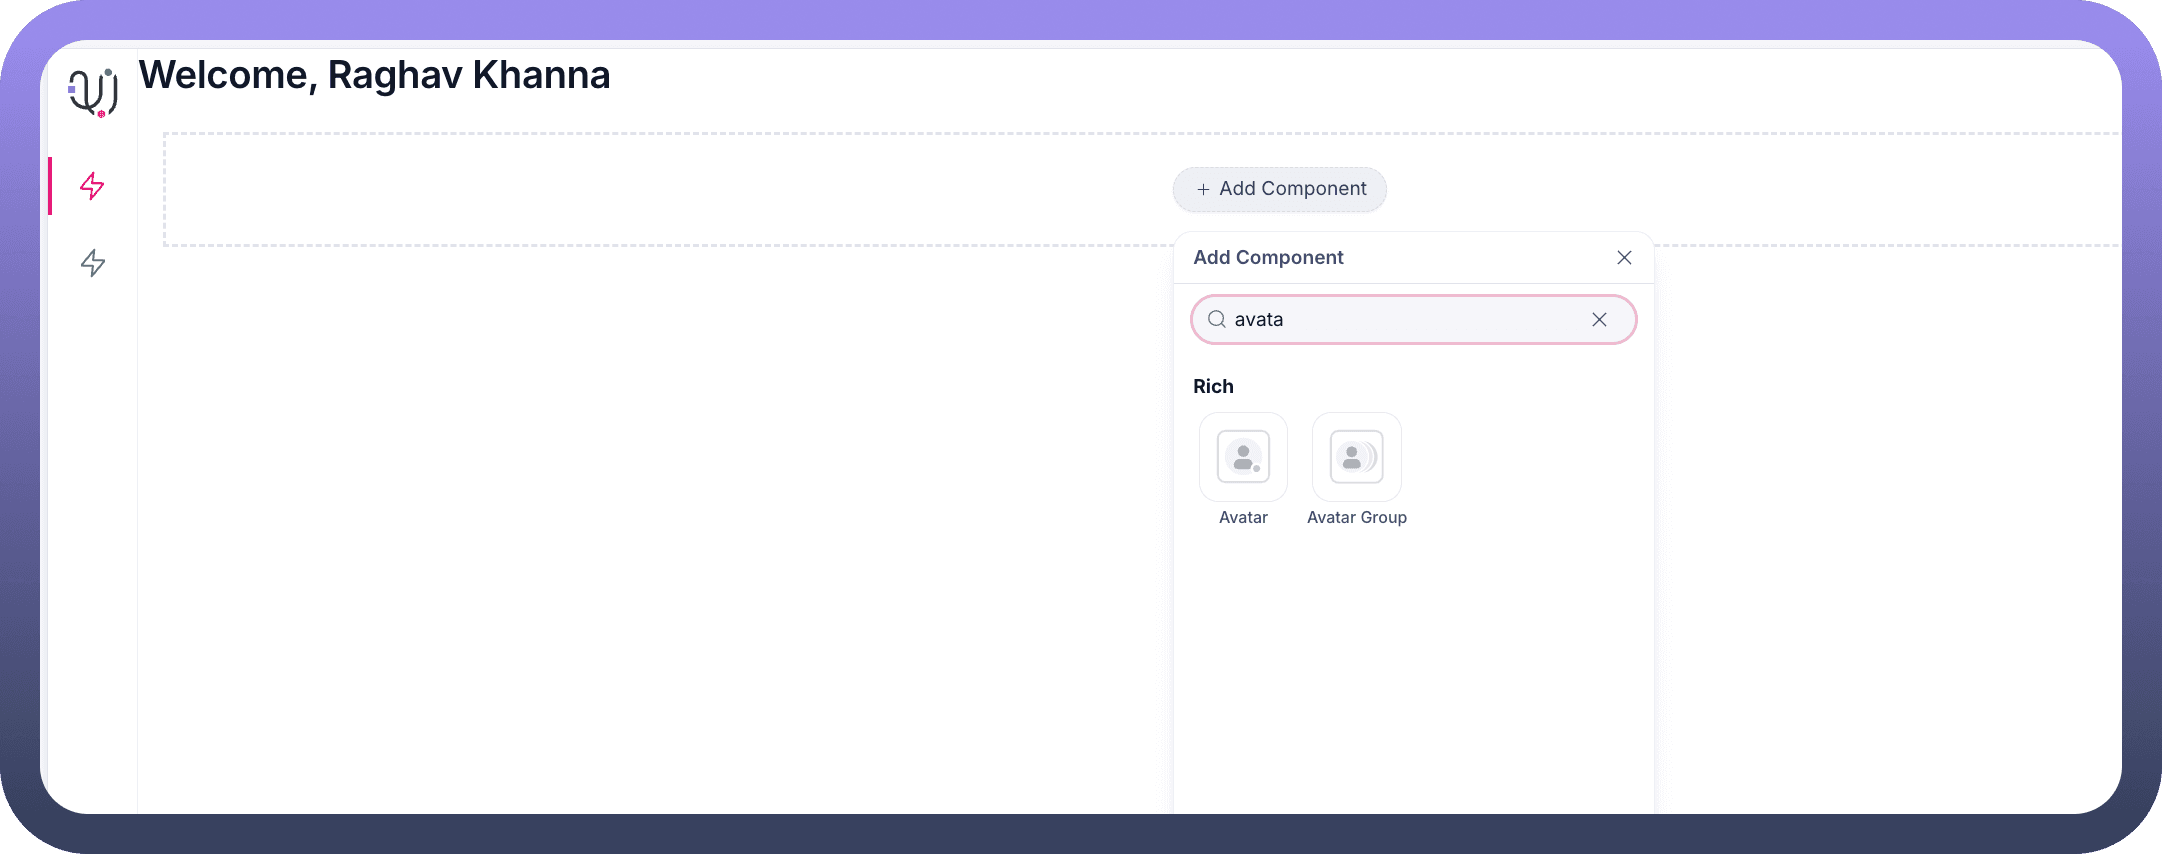2162x854 pixels.
Task: Click the Add Component panel title
Action: pos(1268,258)
